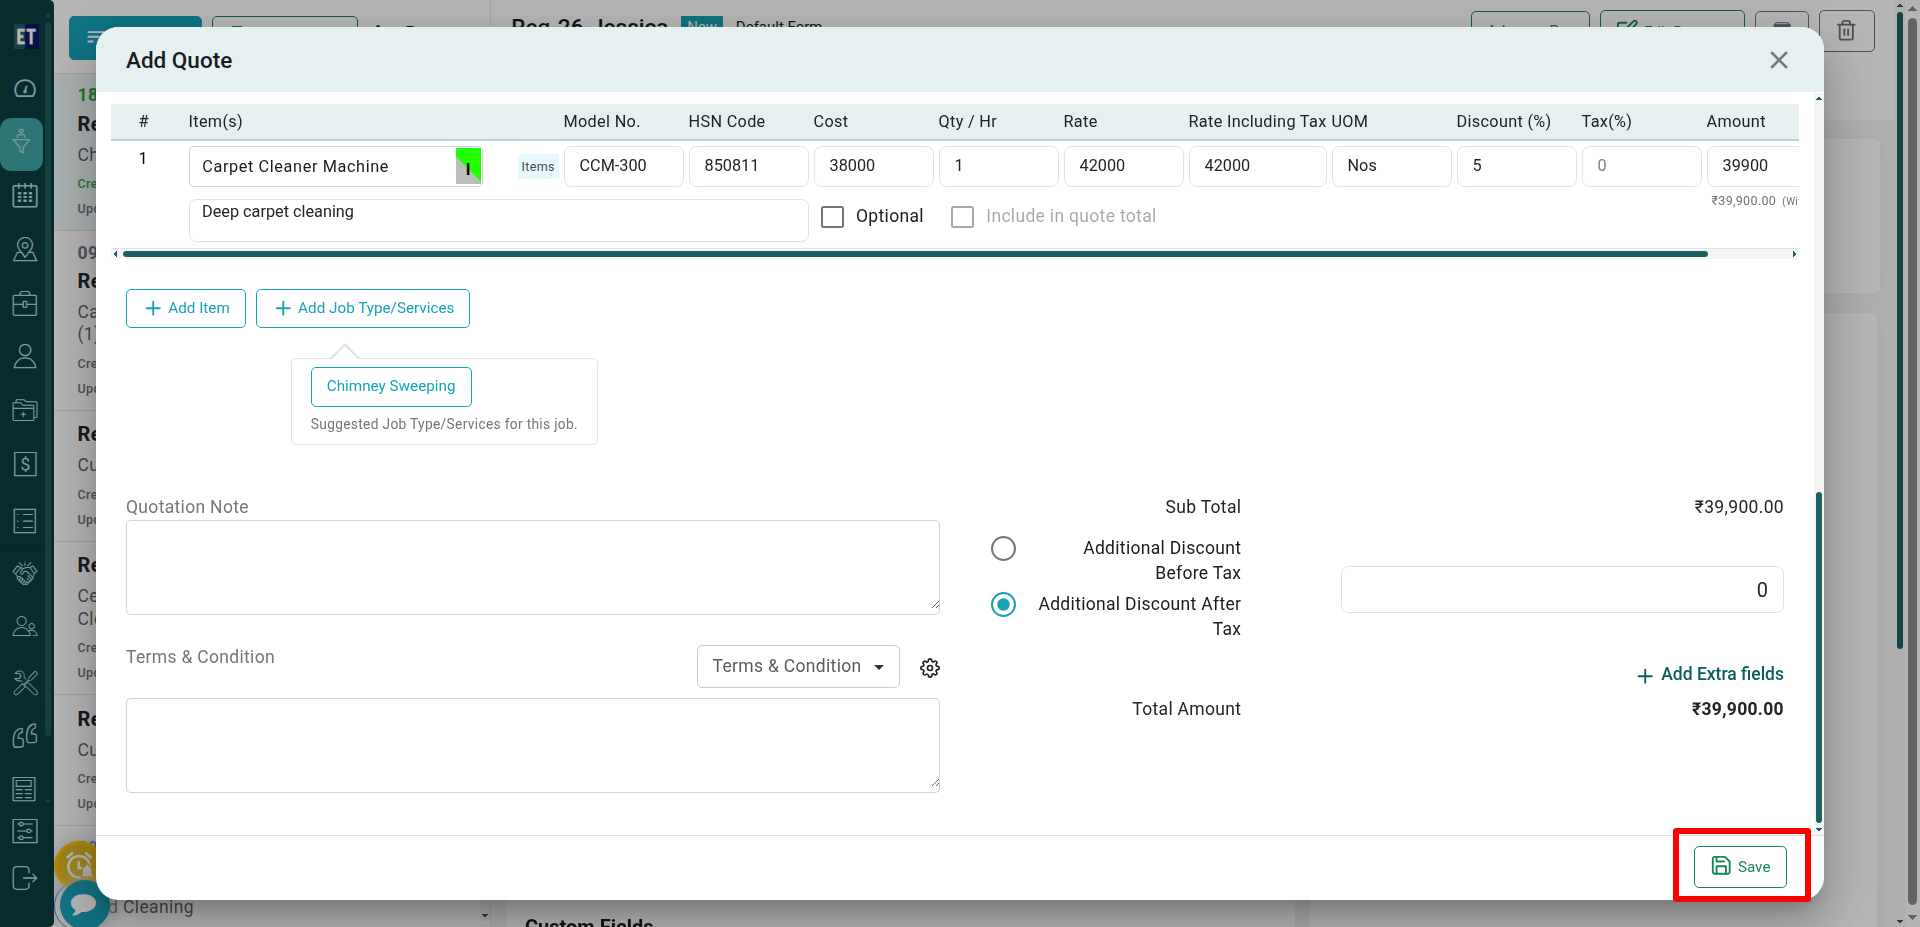
Task: Click the tools wrench icon in sidebar
Action: pyautogui.click(x=25, y=682)
